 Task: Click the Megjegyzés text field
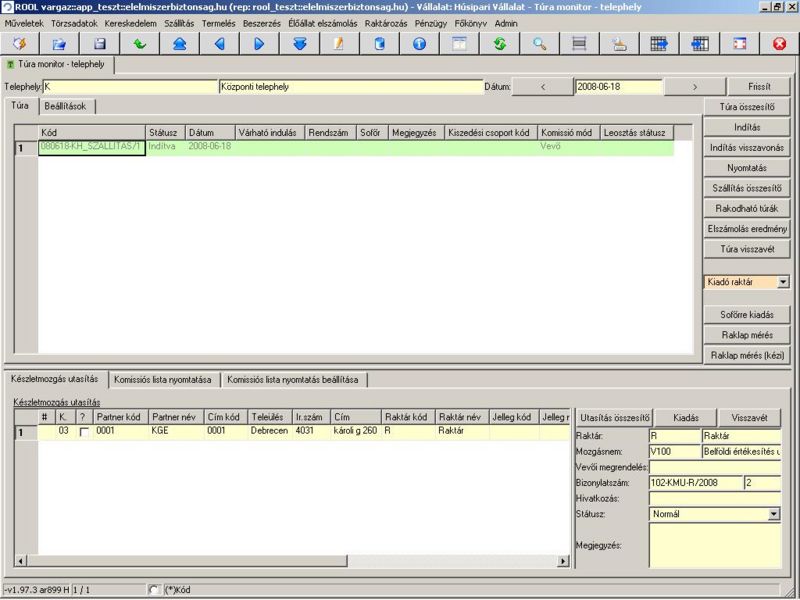pyautogui.click(x=714, y=545)
